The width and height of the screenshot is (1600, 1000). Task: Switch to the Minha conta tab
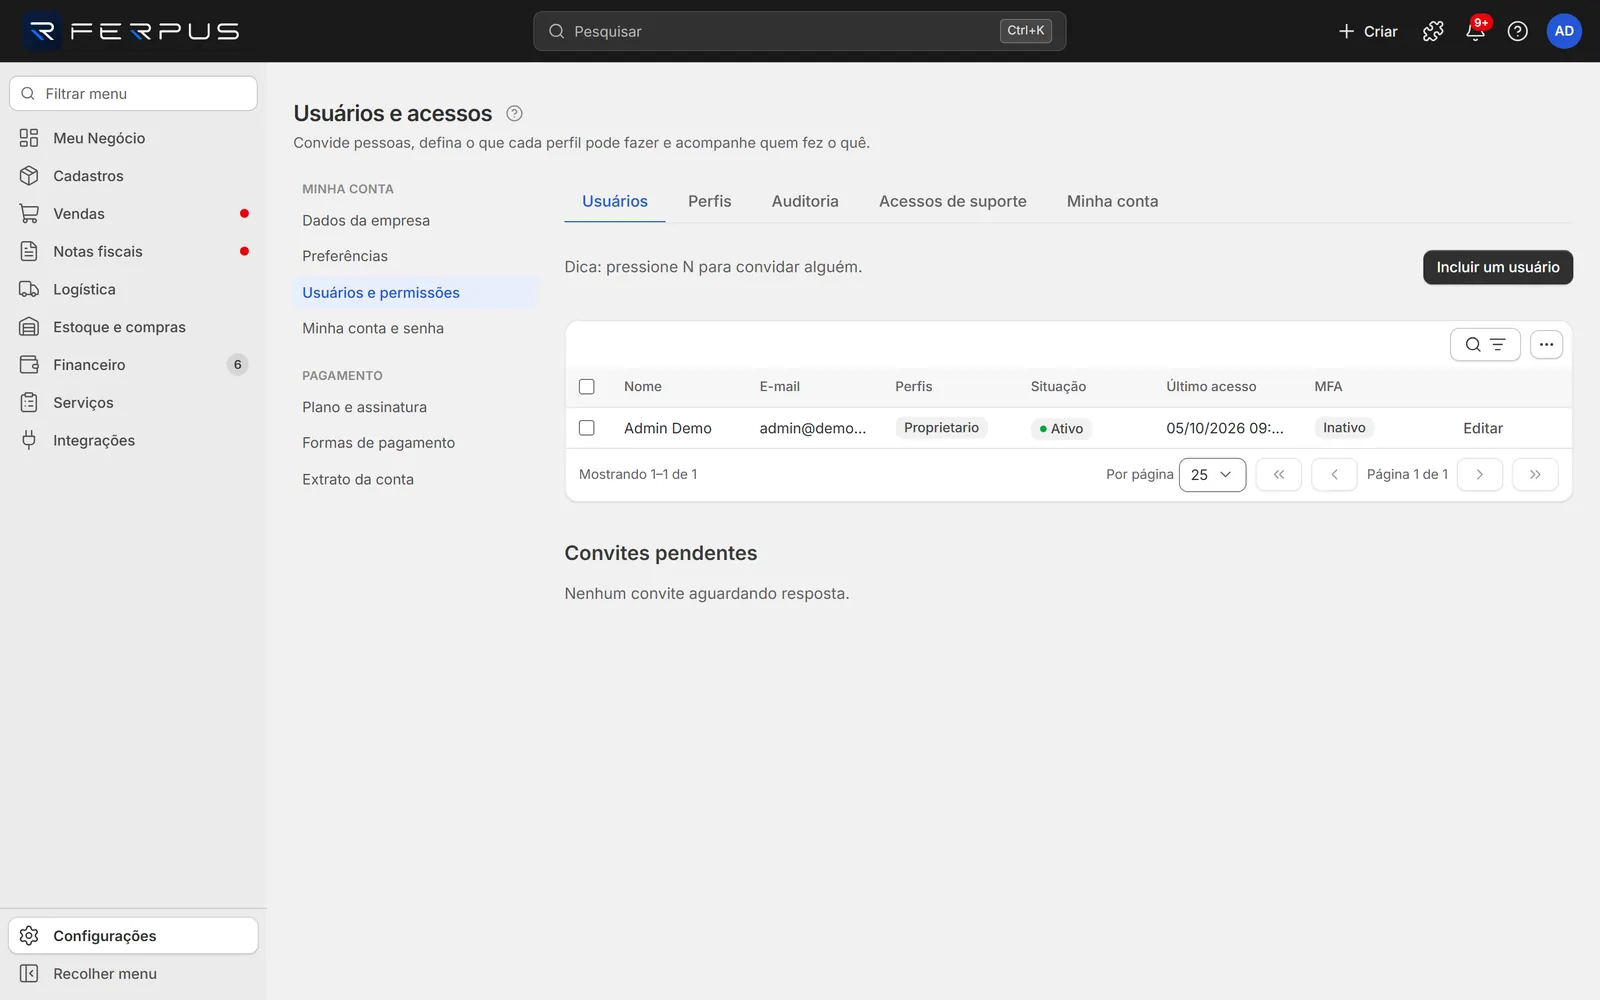[1112, 201]
